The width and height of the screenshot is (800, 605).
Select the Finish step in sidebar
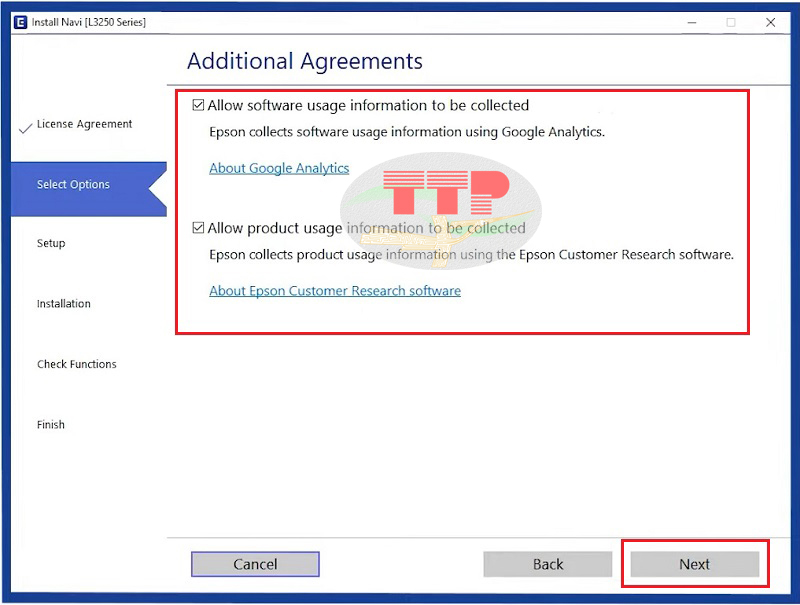tap(51, 424)
